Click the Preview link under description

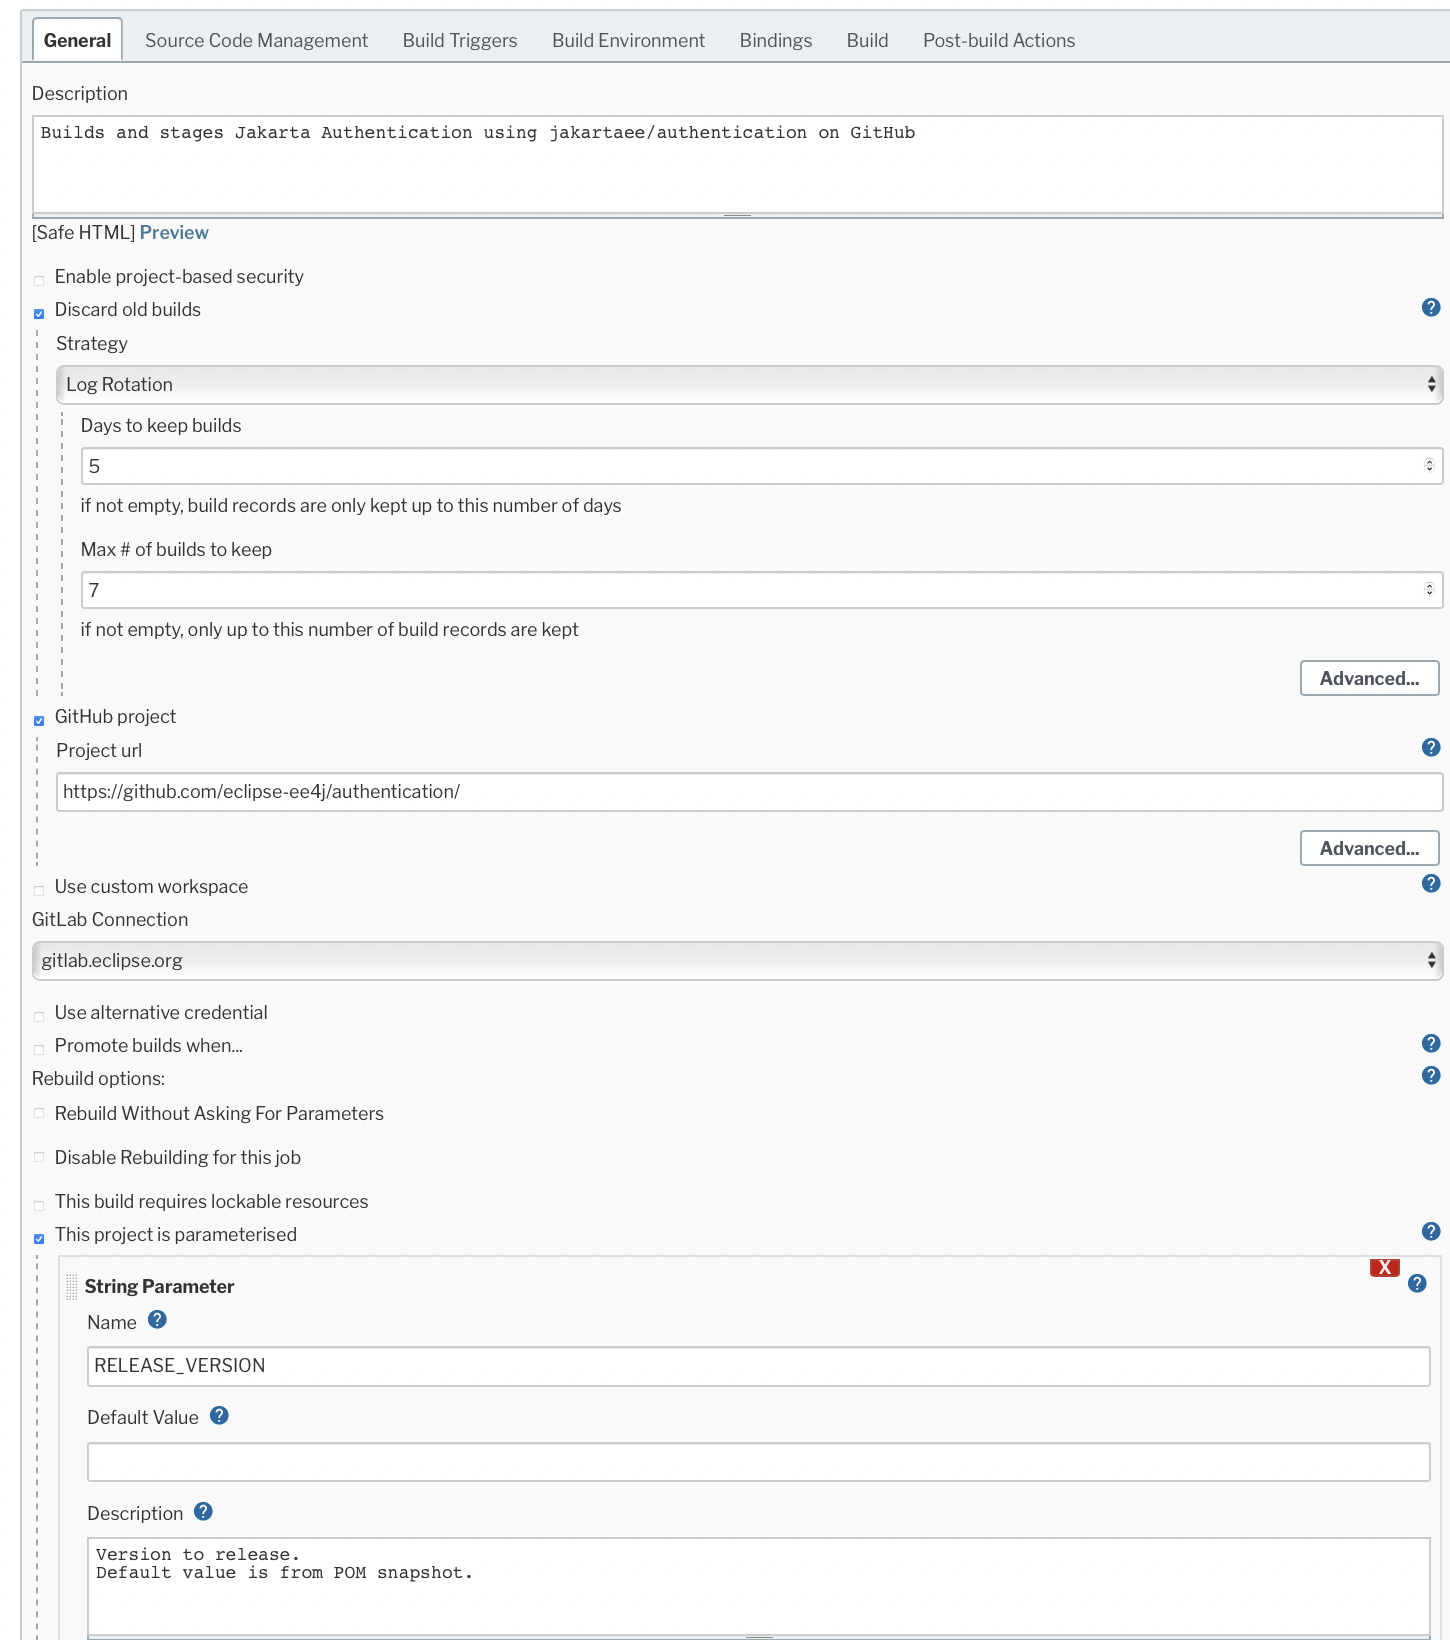(x=174, y=233)
